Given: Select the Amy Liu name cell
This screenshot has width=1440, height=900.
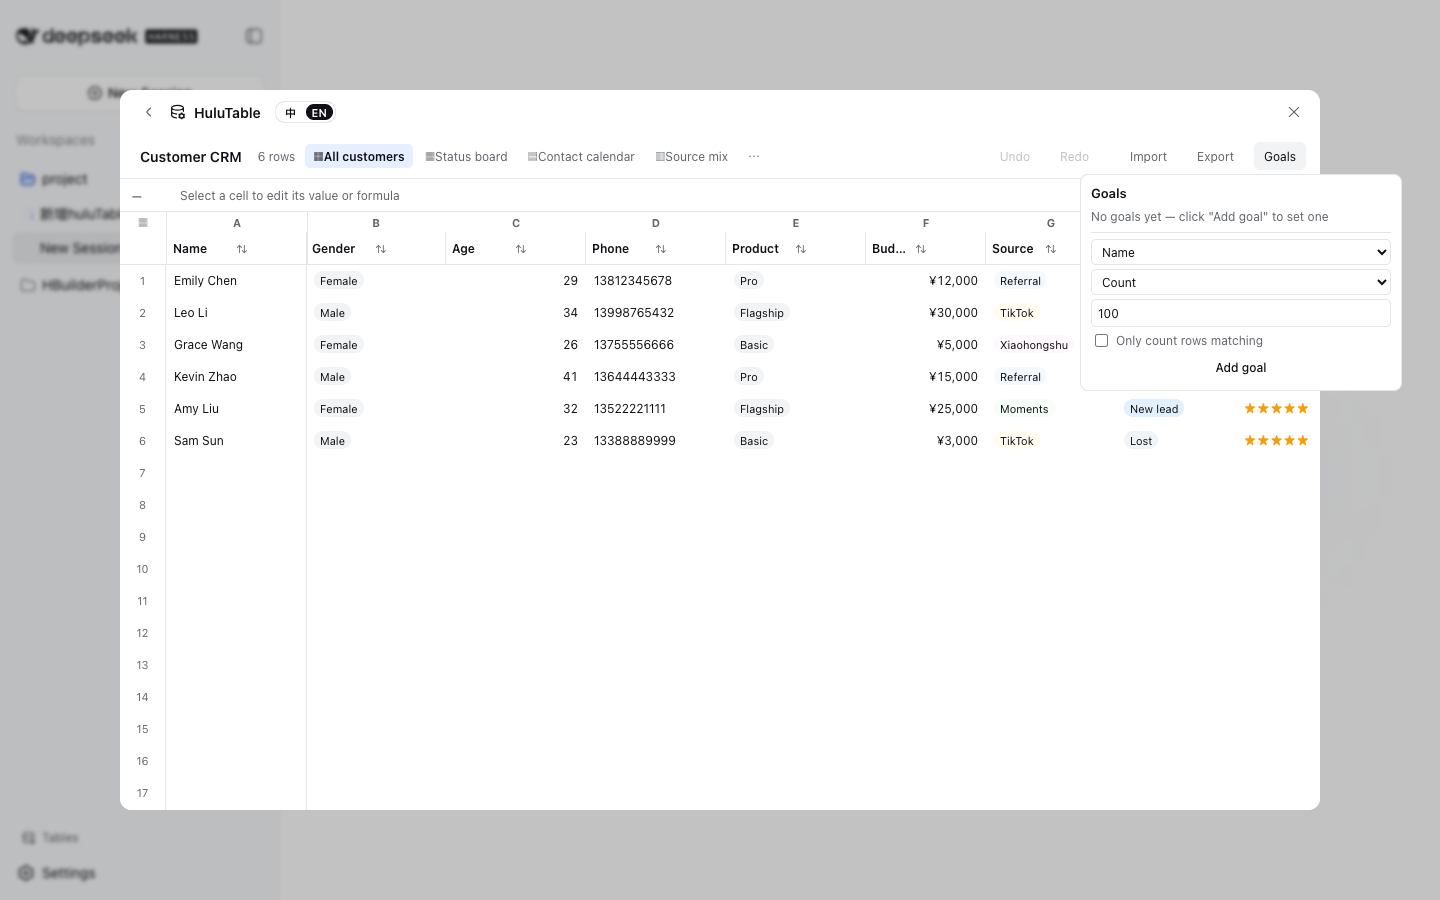Looking at the screenshot, I should coord(236,409).
